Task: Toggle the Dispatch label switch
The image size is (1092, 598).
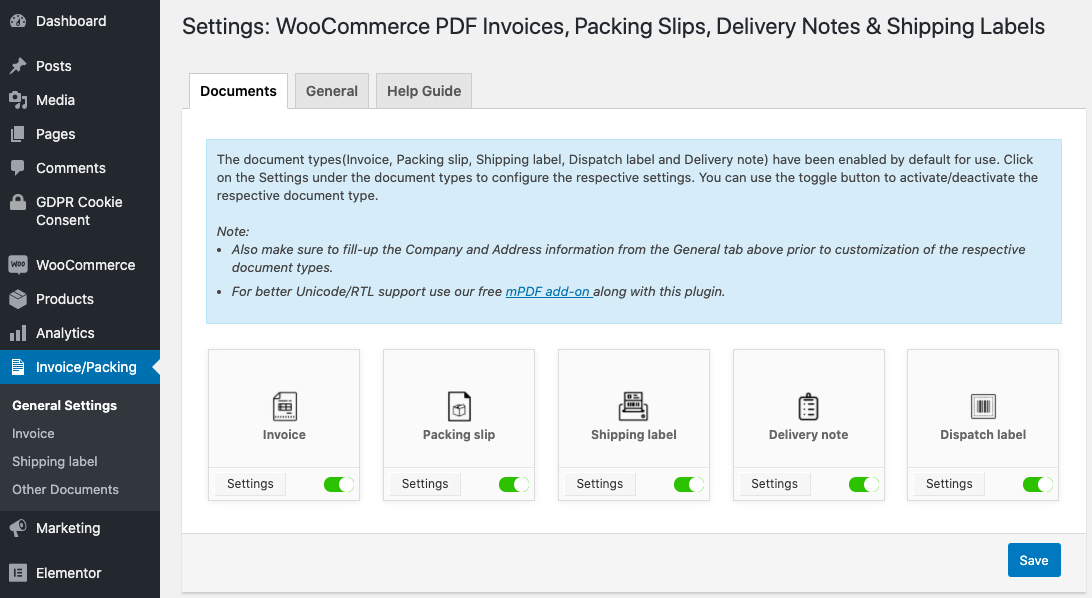Action: (x=1038, y=485)
